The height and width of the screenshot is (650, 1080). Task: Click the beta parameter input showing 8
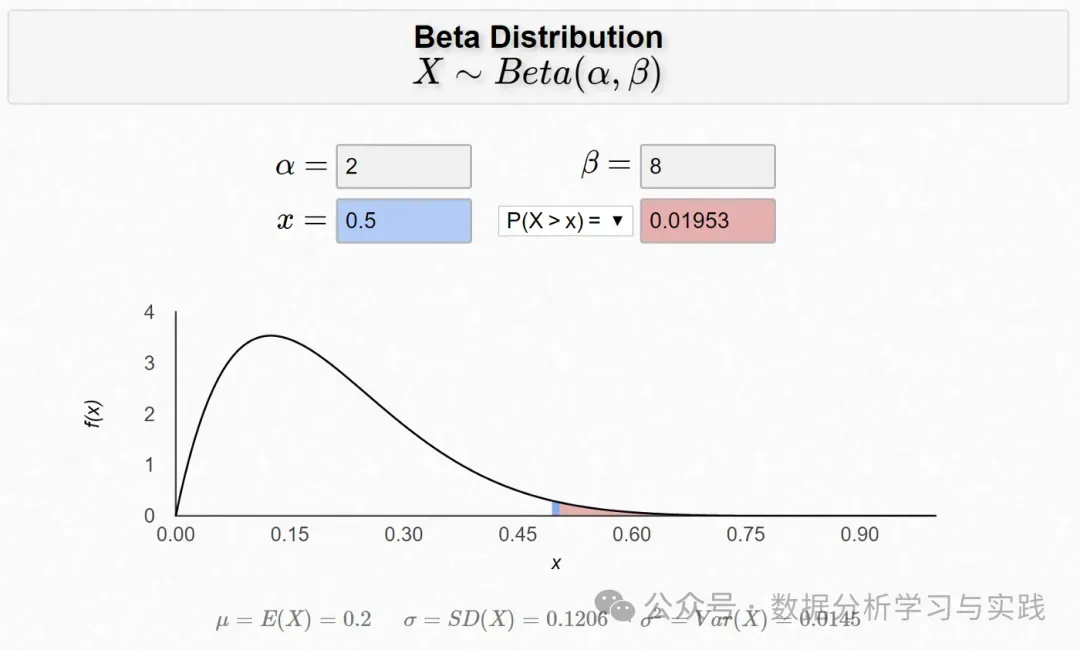[707, 166]
